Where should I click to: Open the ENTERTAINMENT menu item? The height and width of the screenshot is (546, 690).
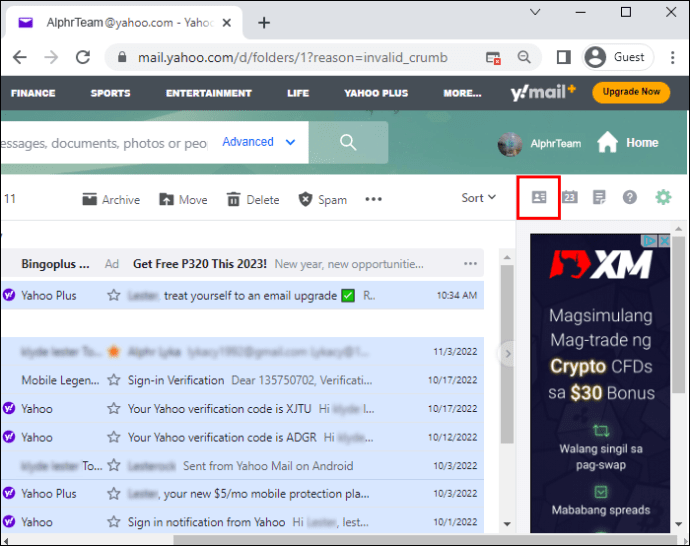(209, 93)
